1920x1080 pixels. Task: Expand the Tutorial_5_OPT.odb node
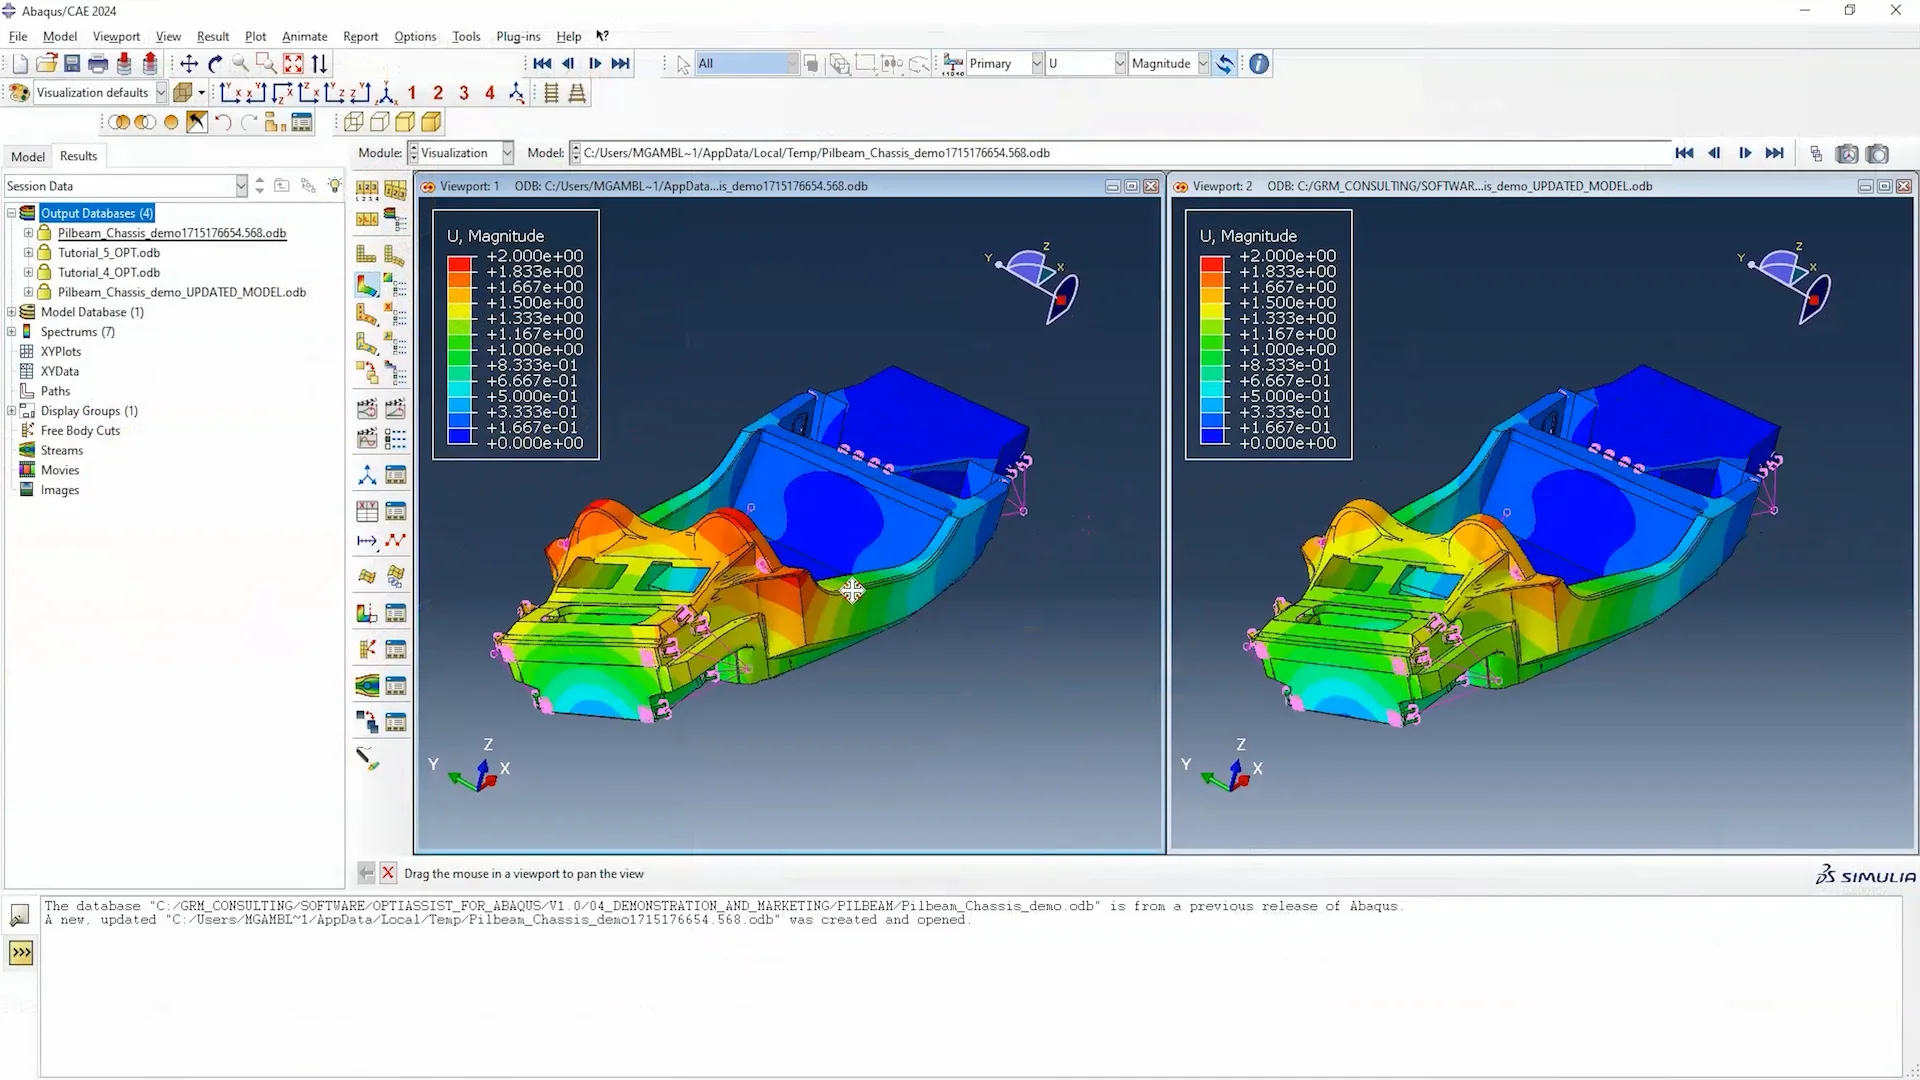click(x=29, y=253)
